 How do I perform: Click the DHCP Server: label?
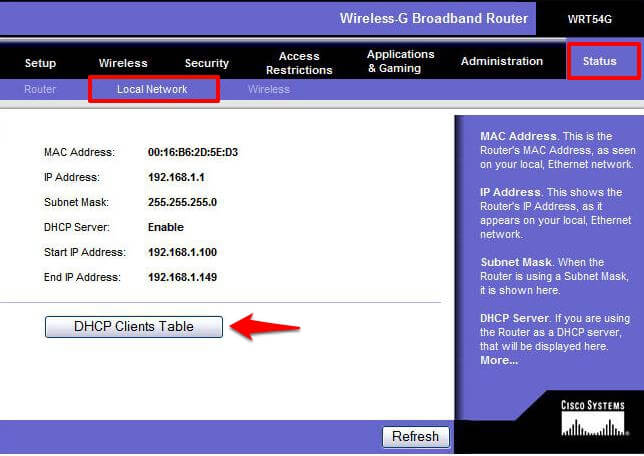pos(77,227)
